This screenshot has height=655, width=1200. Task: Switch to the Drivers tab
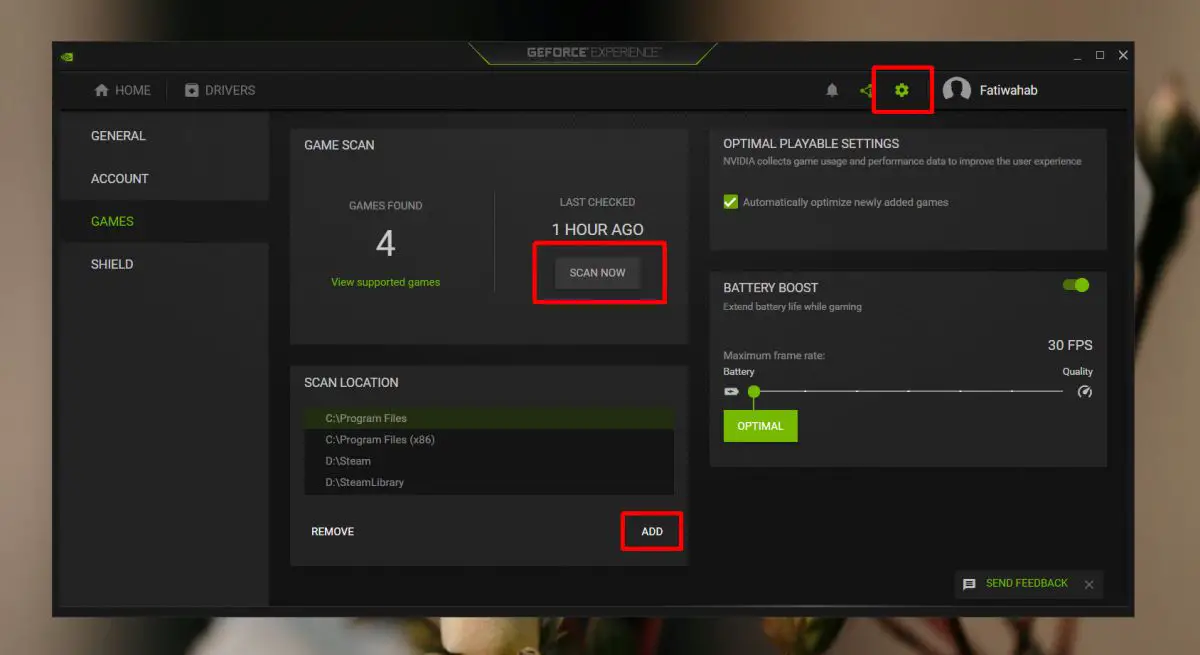(220, 90)
